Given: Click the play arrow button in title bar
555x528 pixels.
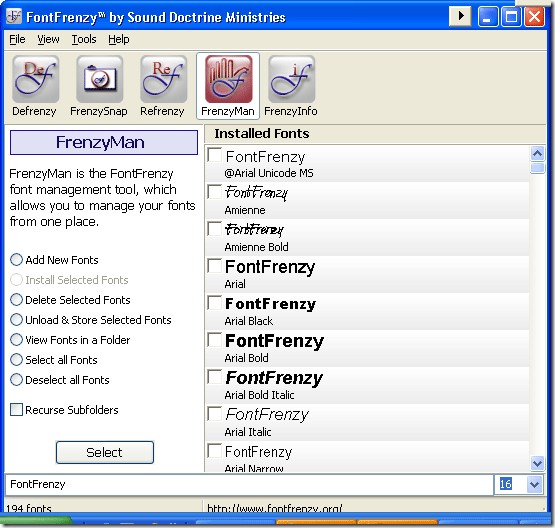Looking at the screenshot, I should [460, 16].
